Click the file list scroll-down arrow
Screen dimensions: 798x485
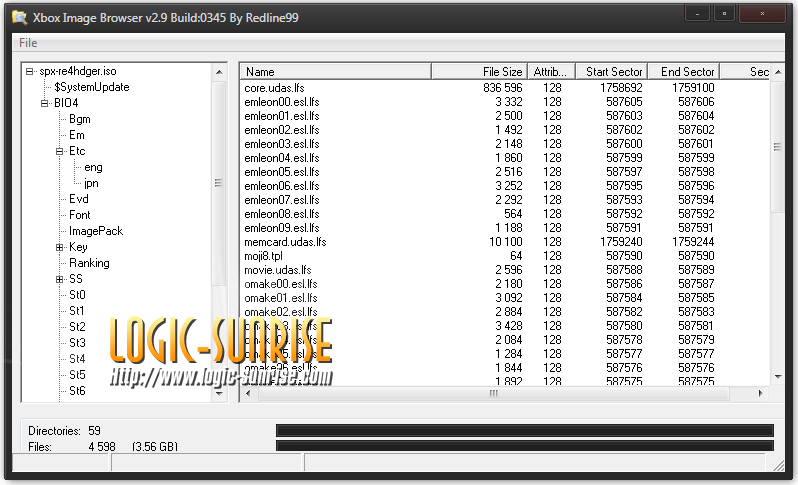click(x=778, y=377)
